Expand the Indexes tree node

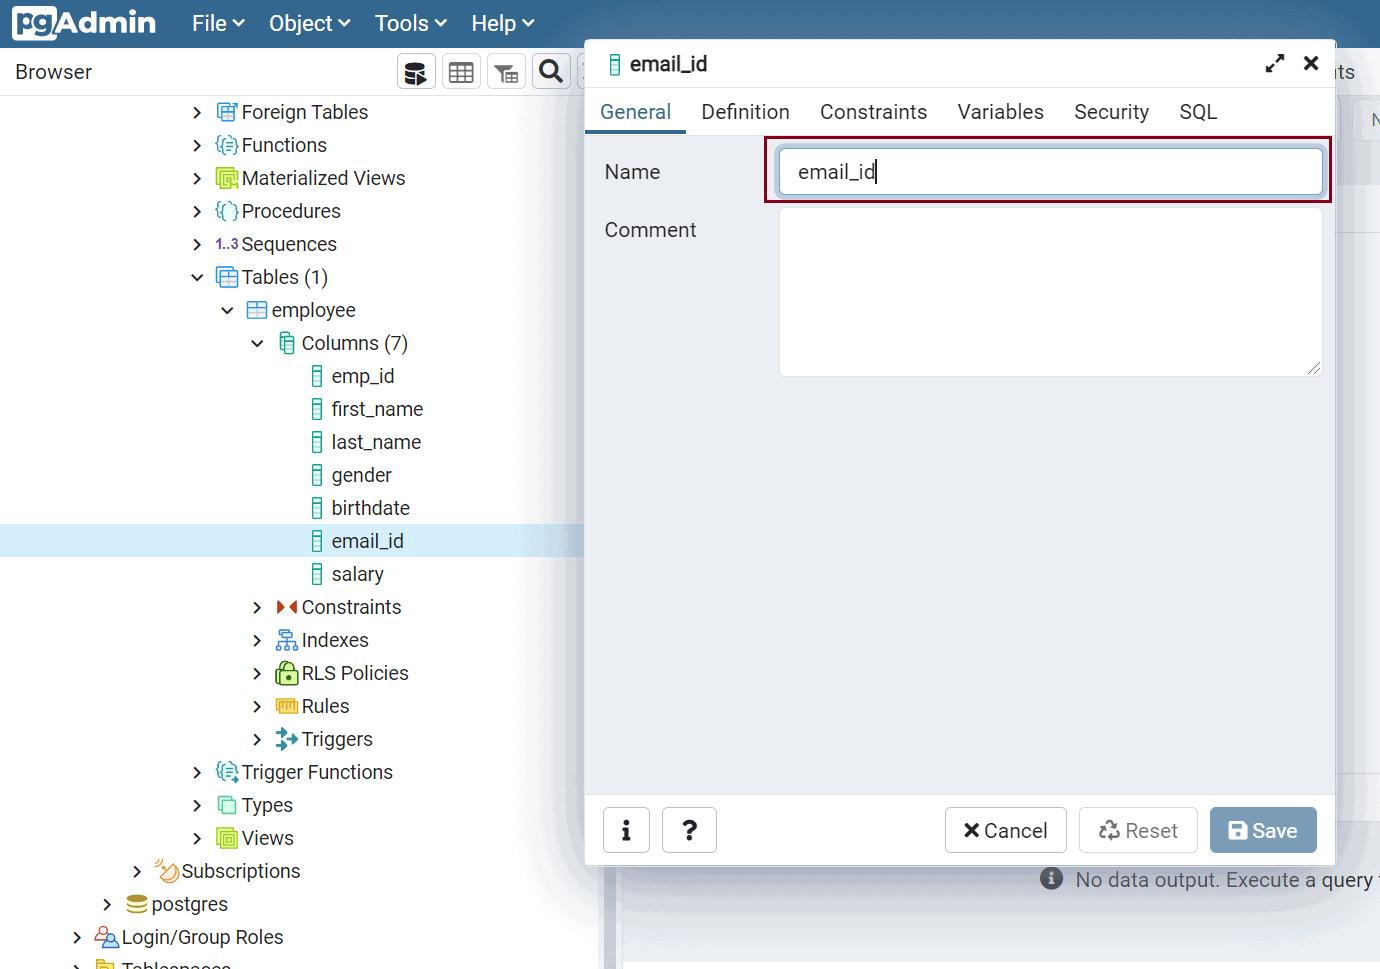(257, 641)
